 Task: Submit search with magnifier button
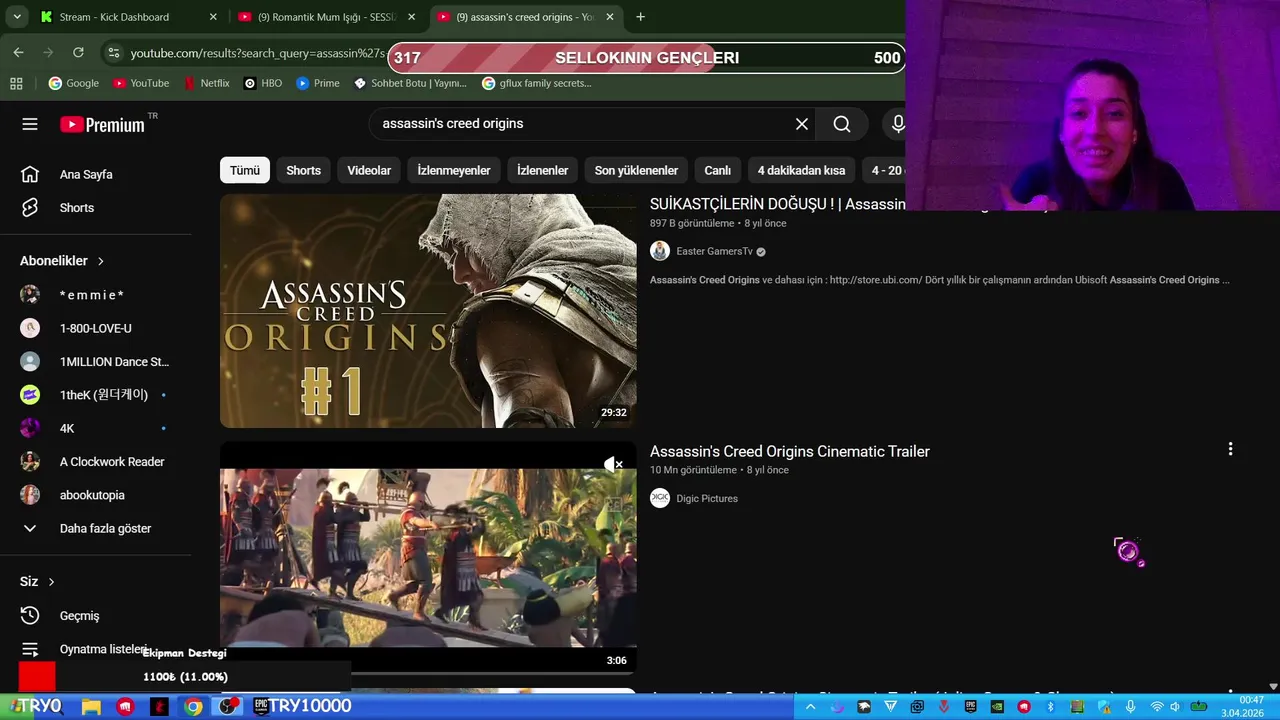(x=842, y=124)
